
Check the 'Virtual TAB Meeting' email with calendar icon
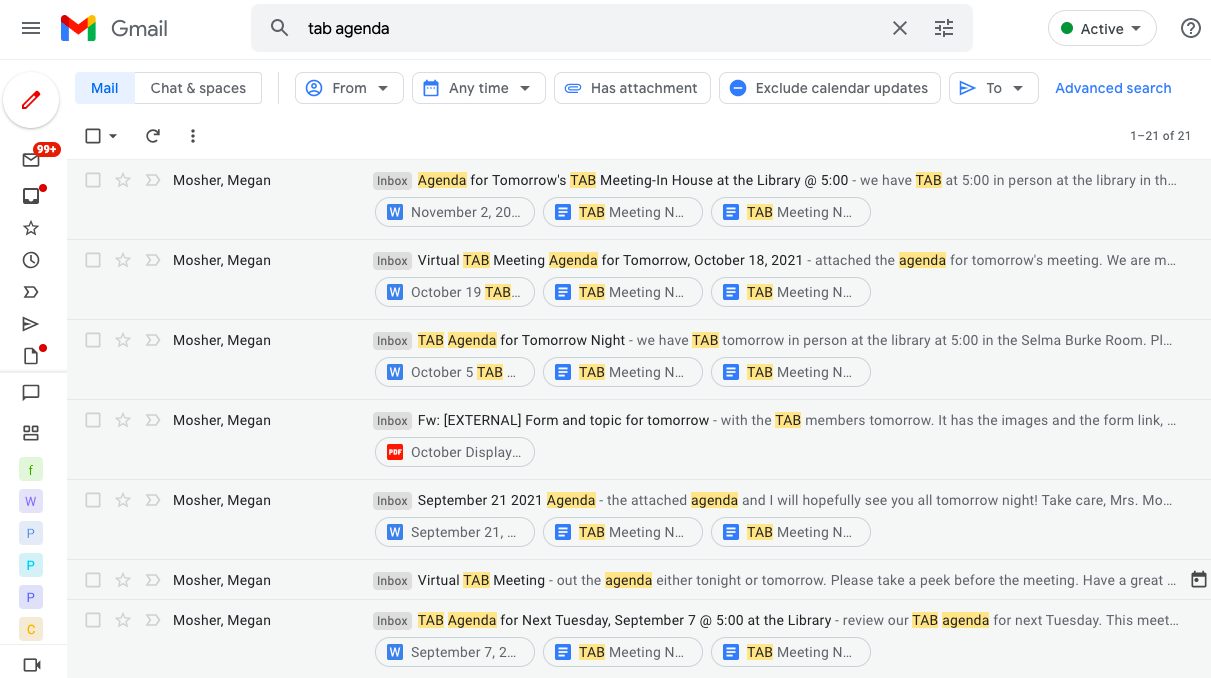93,580
